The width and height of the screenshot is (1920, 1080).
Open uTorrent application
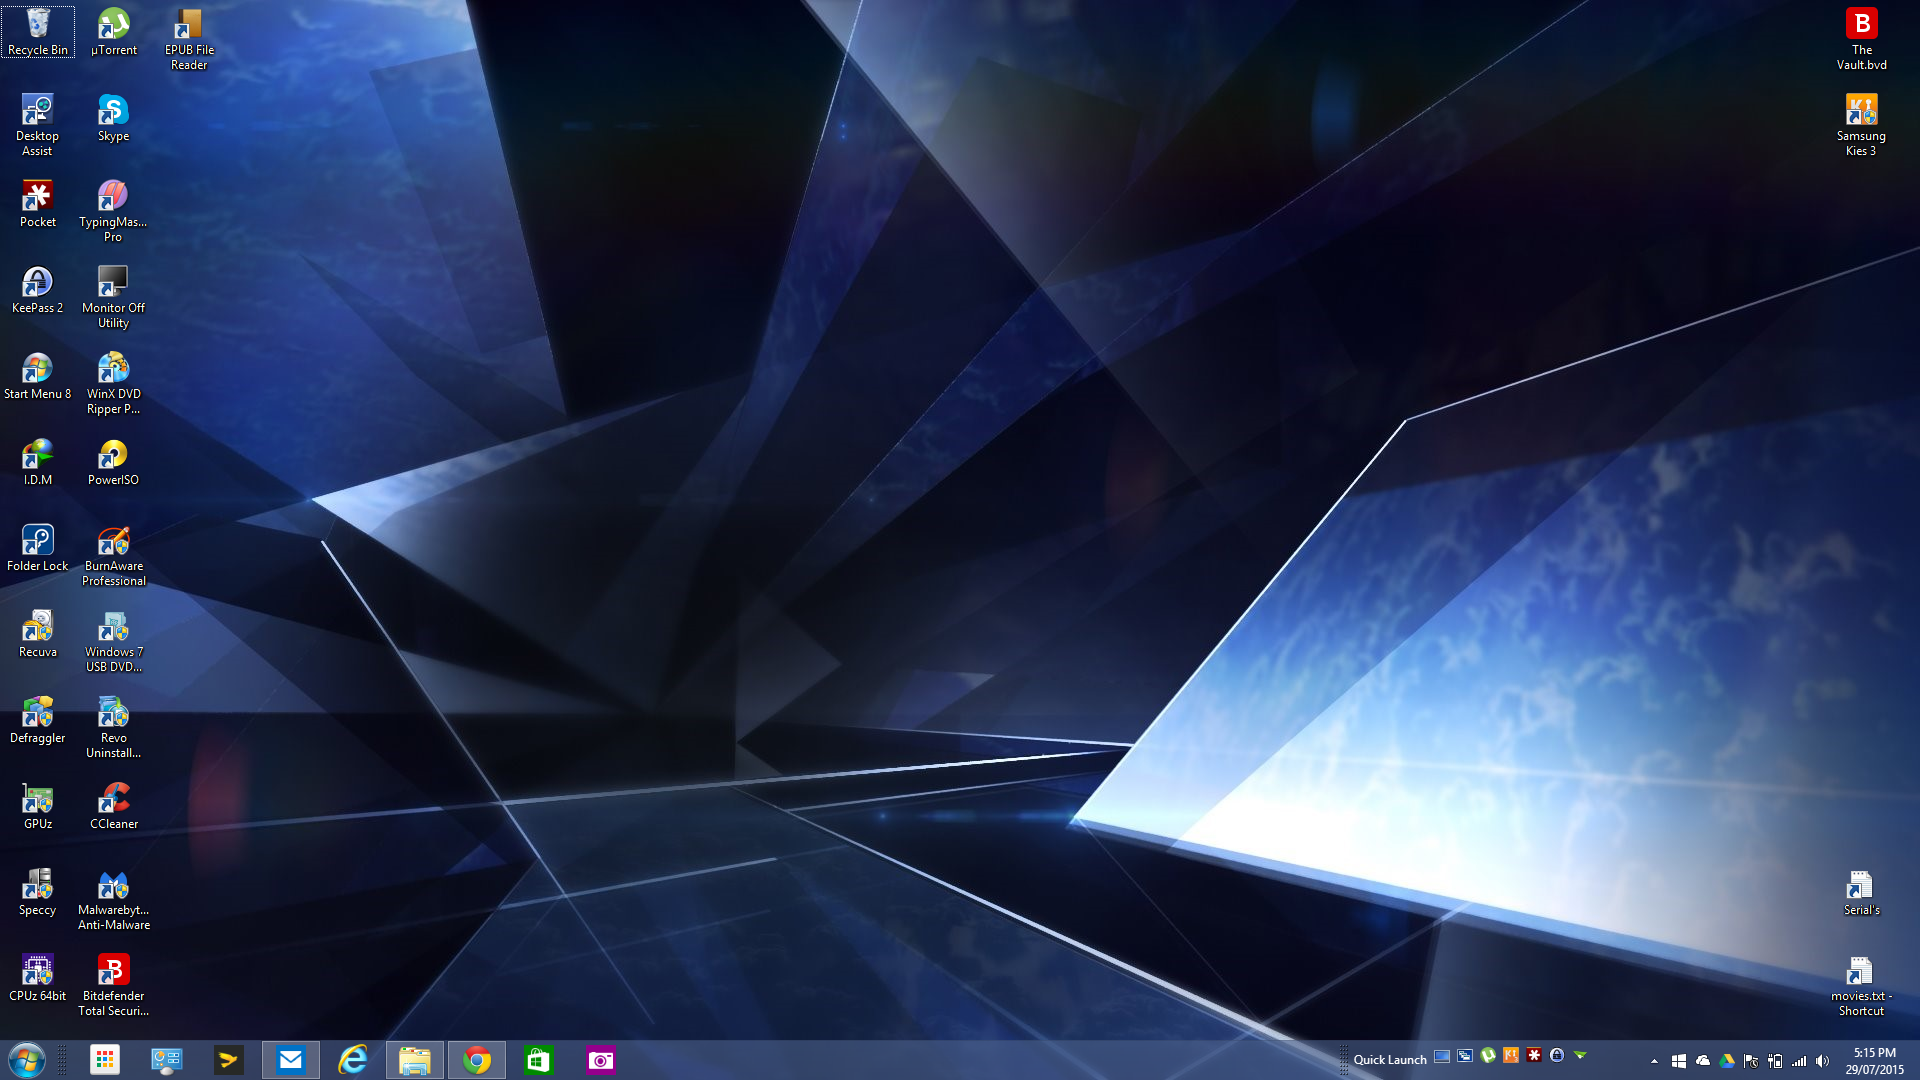(x=112, y=26)
